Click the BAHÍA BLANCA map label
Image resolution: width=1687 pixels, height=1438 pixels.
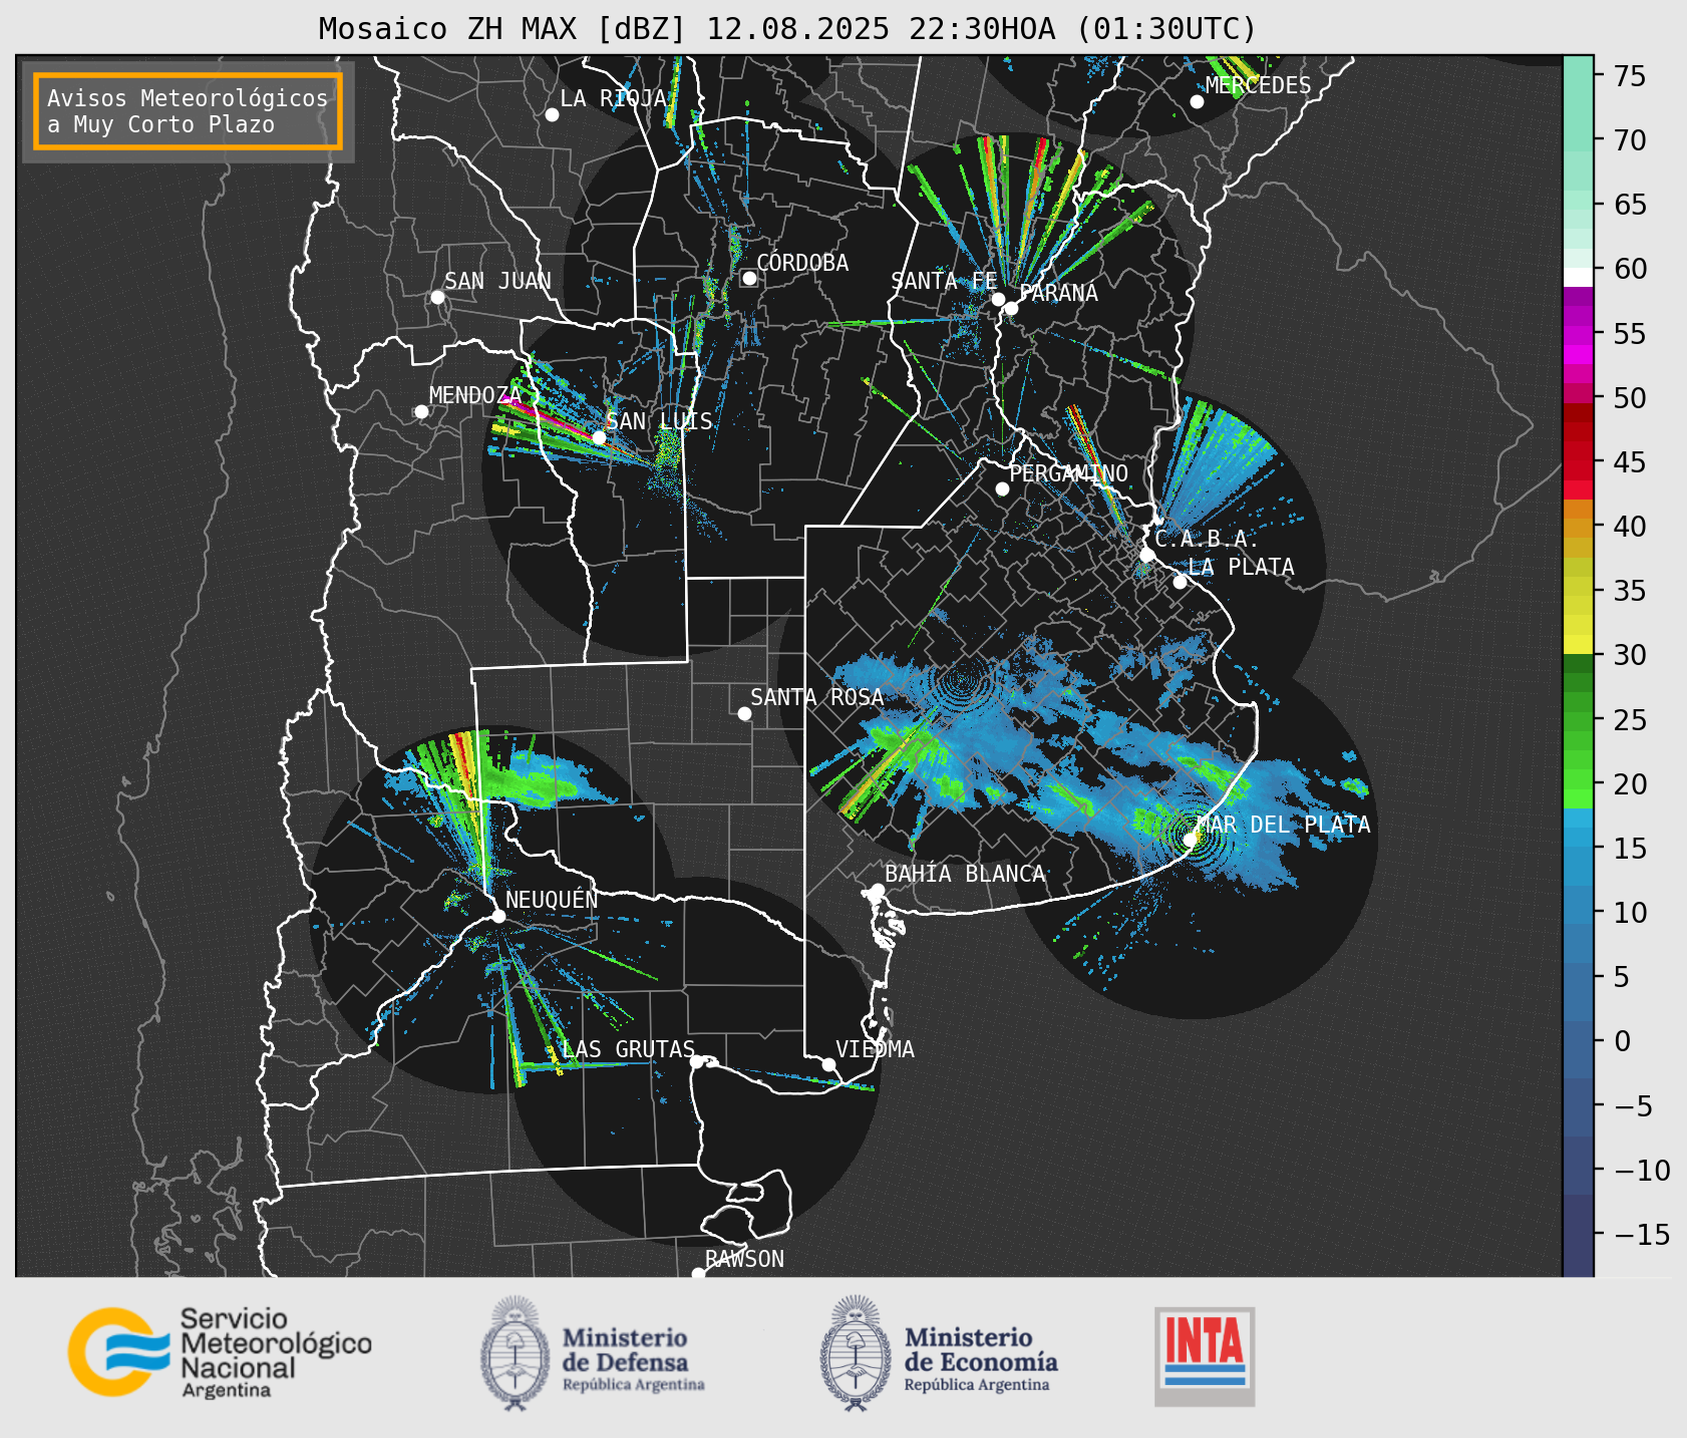(x=965, y=874)
